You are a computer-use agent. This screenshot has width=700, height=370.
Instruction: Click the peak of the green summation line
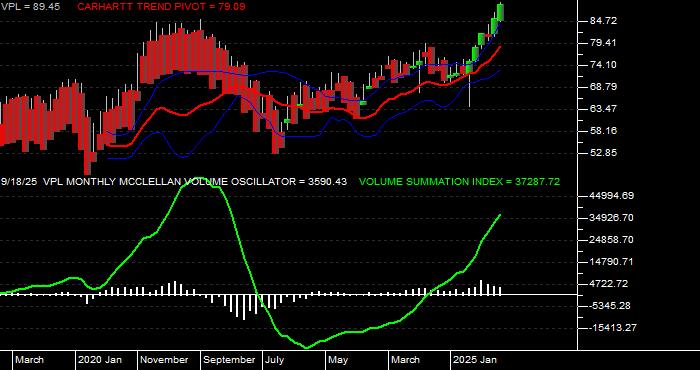(199, 179)
